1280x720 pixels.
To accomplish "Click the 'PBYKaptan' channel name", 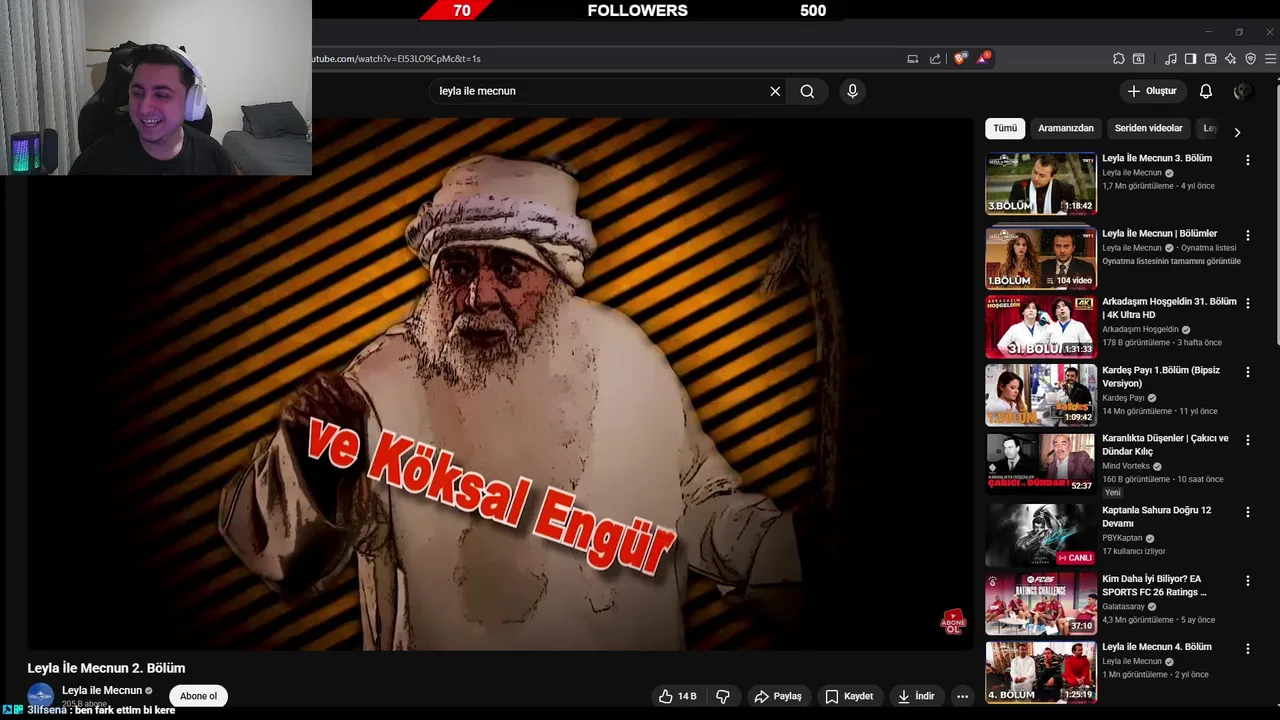I will pyautogui.click(x=1122, y=538).
